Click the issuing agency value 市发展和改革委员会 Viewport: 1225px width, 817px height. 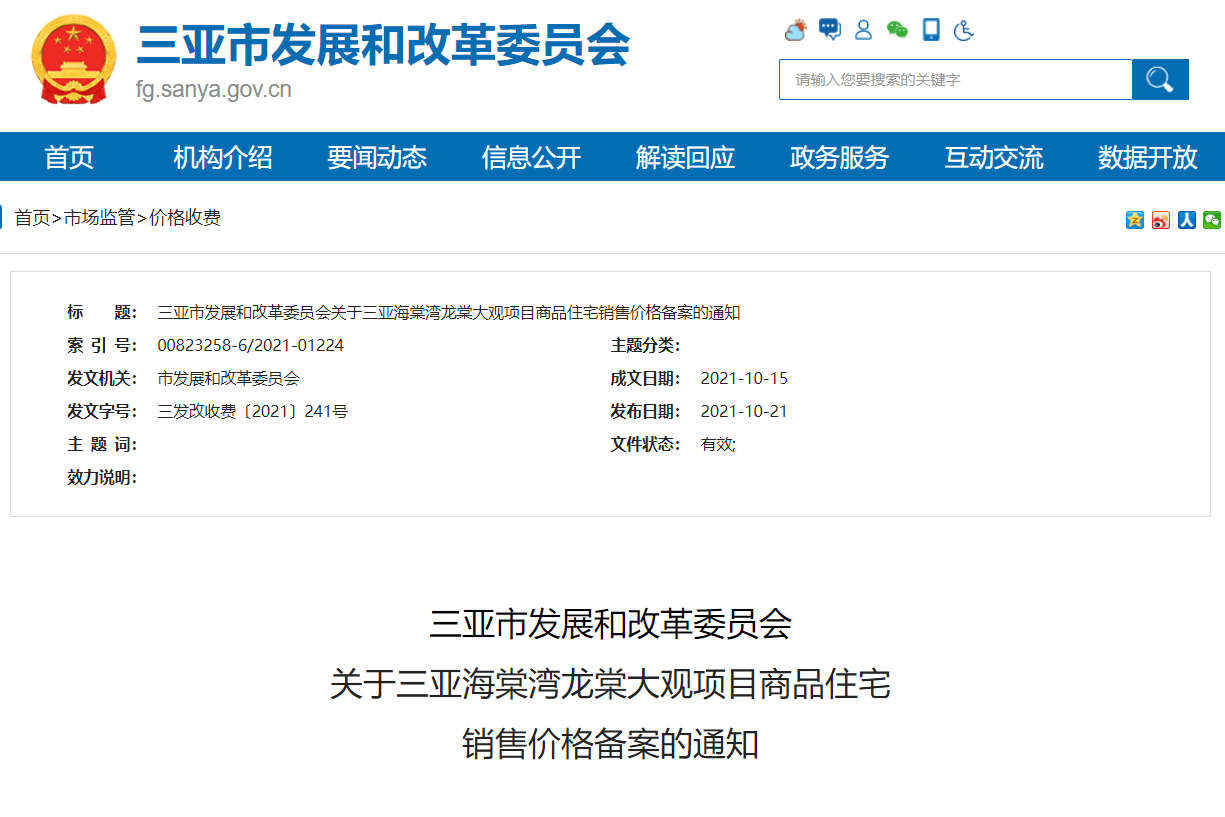click(x=229, y=379)
